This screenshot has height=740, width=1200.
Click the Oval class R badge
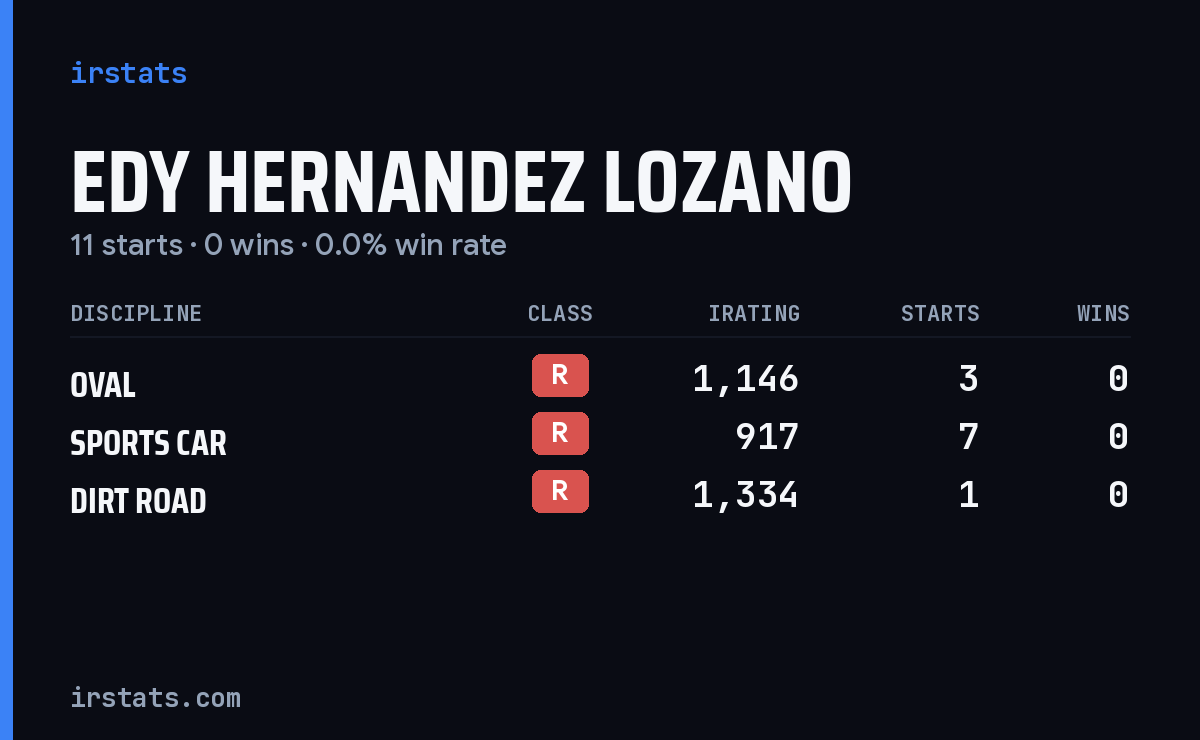coord(560,375)
